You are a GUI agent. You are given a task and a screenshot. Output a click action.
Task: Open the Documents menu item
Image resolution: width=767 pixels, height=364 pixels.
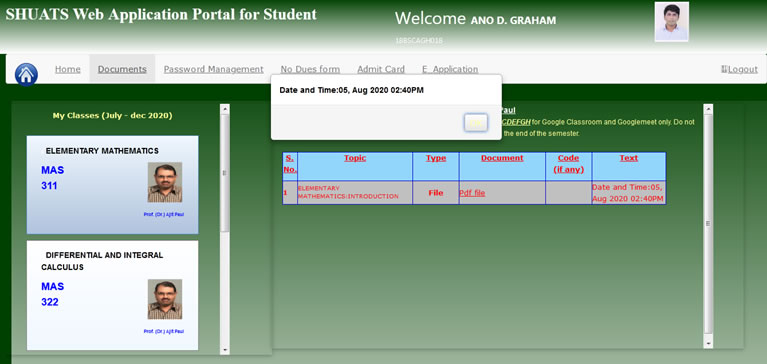tap(122, 69)
